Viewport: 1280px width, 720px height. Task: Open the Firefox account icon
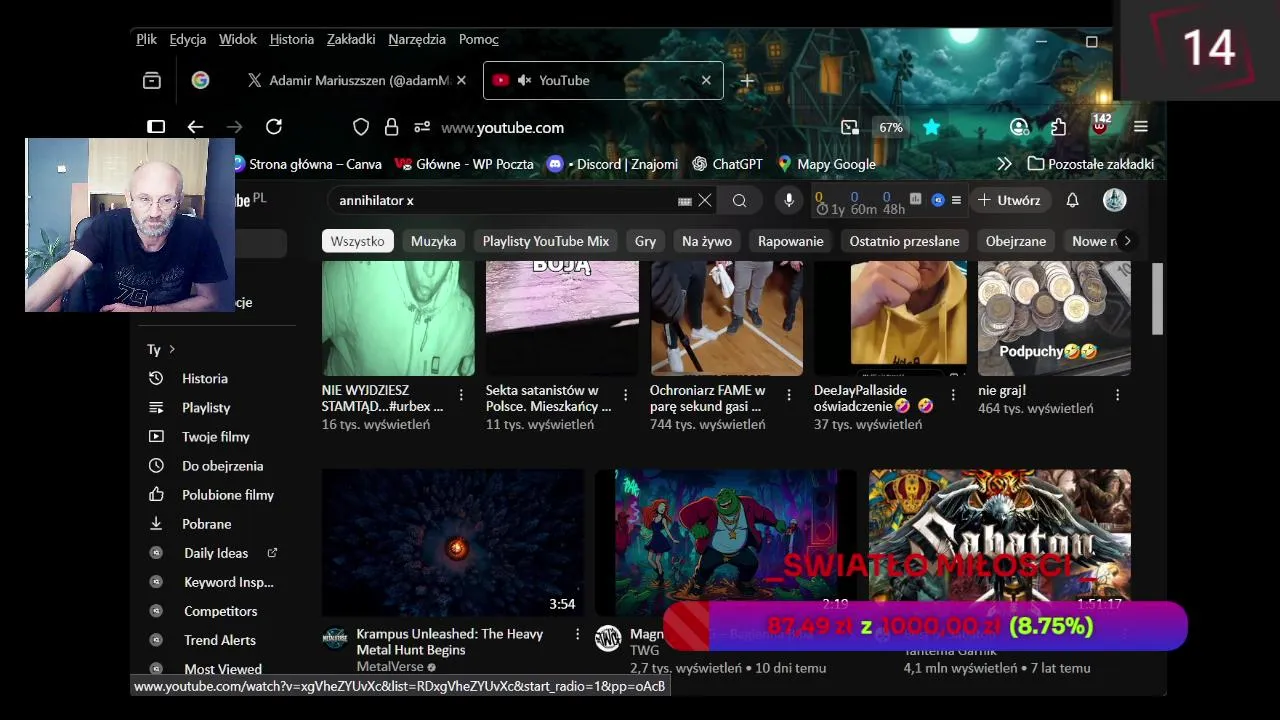coord(1019,127)
